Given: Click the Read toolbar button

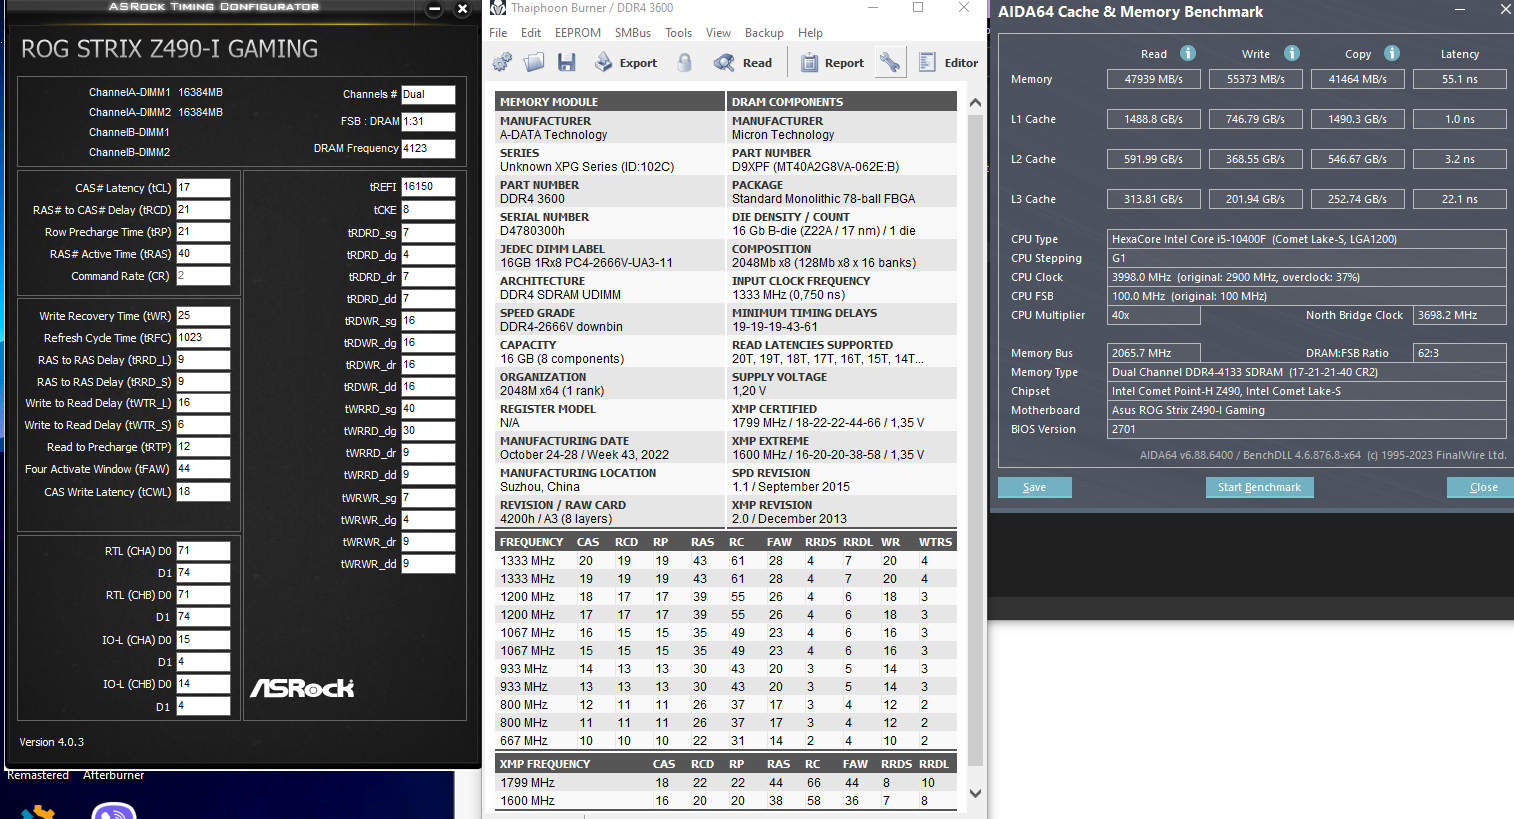Looking at the screenshot, I should [743, 63].
